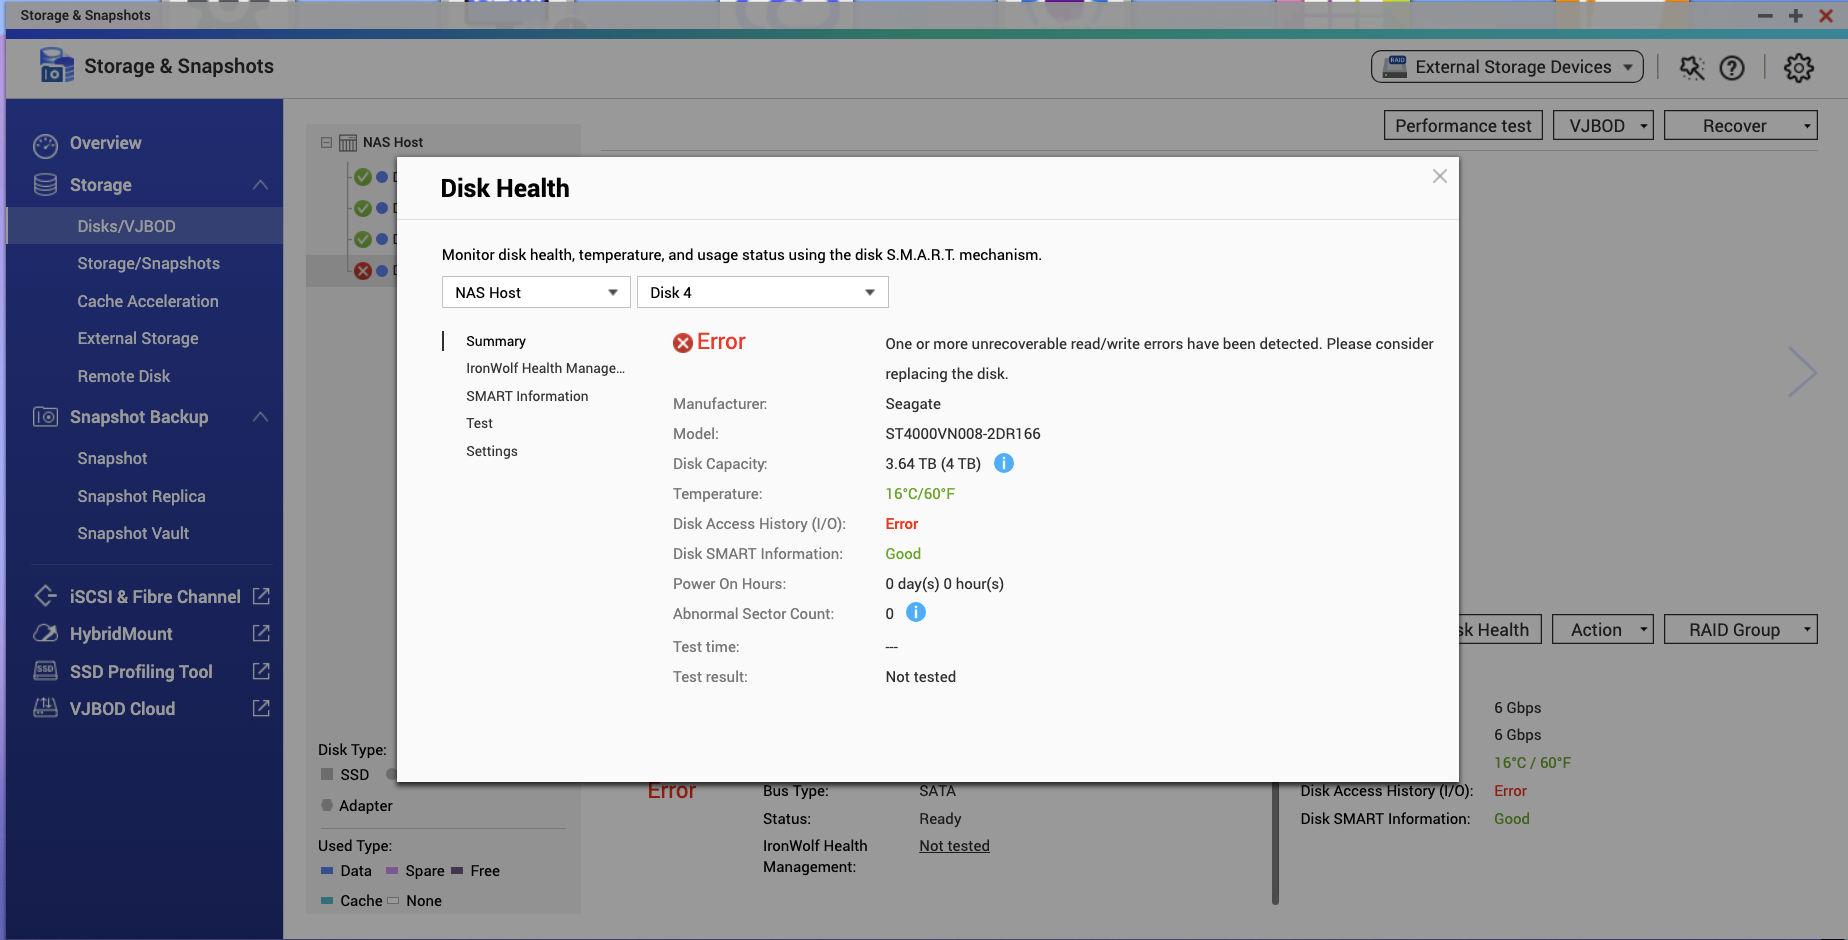Click the Abnormal Sector Count info icon
The width and height of the screenshot is (1848, 940).
915,612
